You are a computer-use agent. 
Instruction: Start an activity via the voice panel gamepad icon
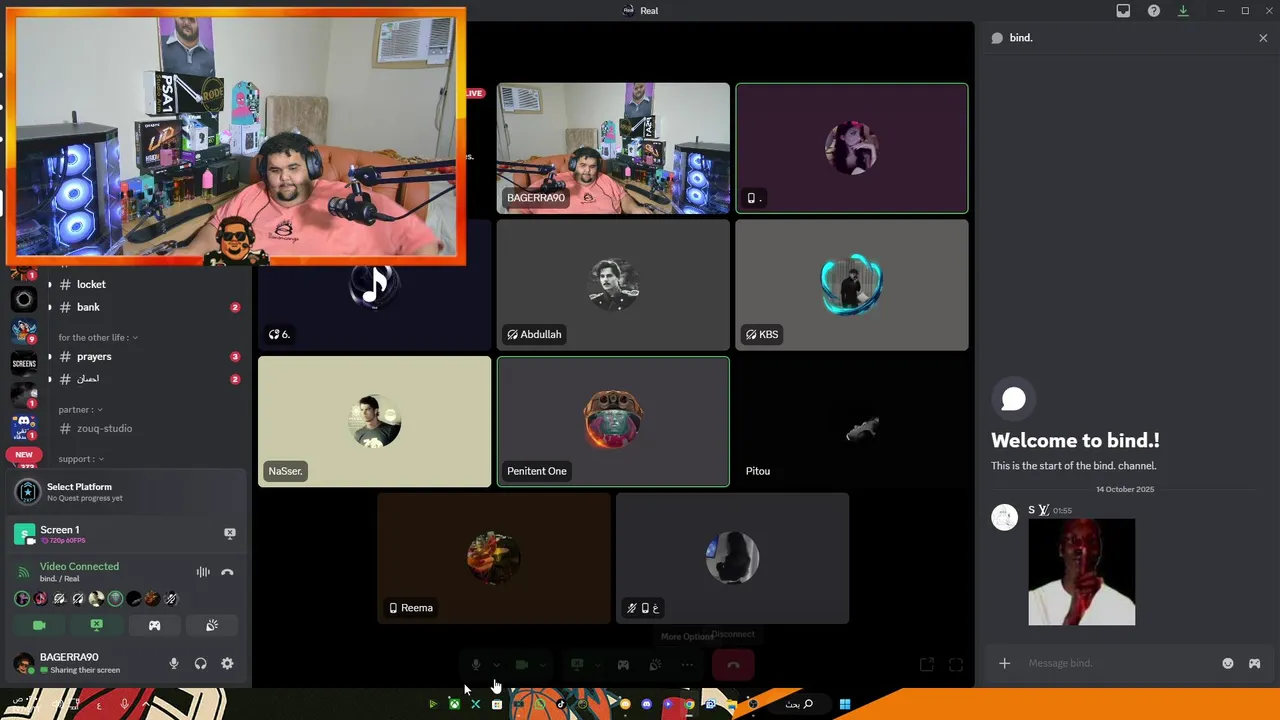(154, 625)
